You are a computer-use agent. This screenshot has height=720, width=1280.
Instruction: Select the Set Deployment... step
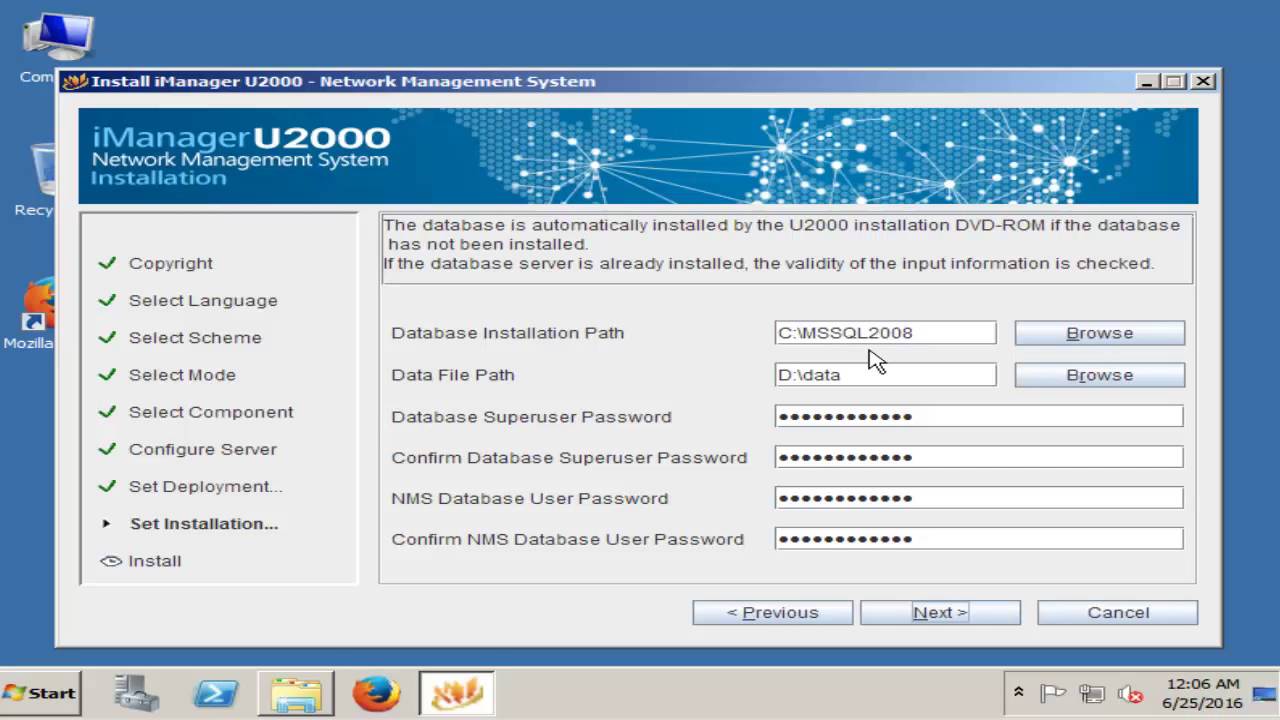pyautogui.click(x=205, y=486)
